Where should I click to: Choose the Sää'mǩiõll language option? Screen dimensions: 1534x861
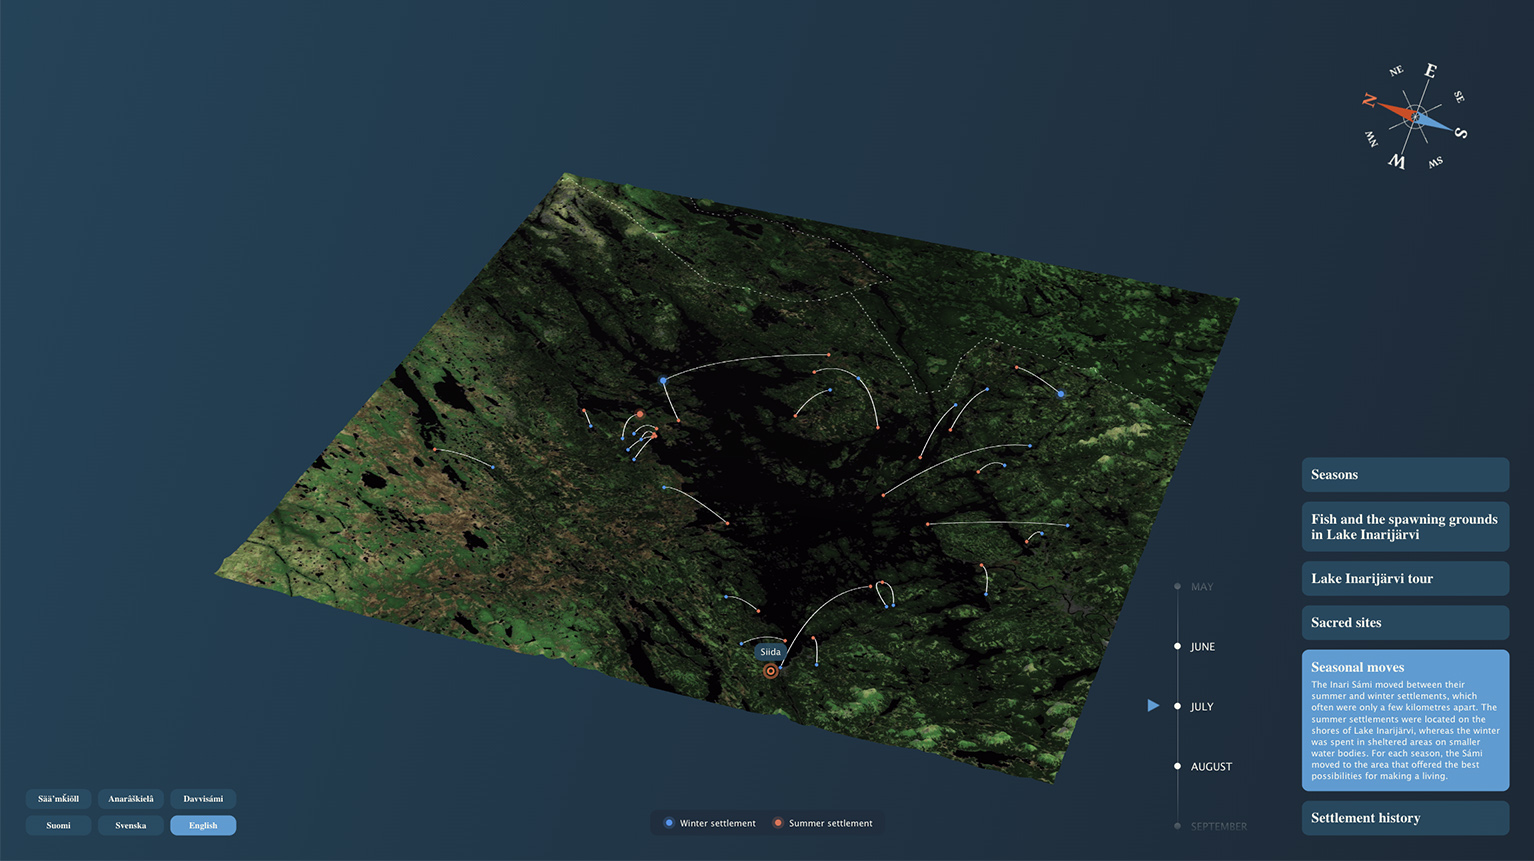(58, 799)
